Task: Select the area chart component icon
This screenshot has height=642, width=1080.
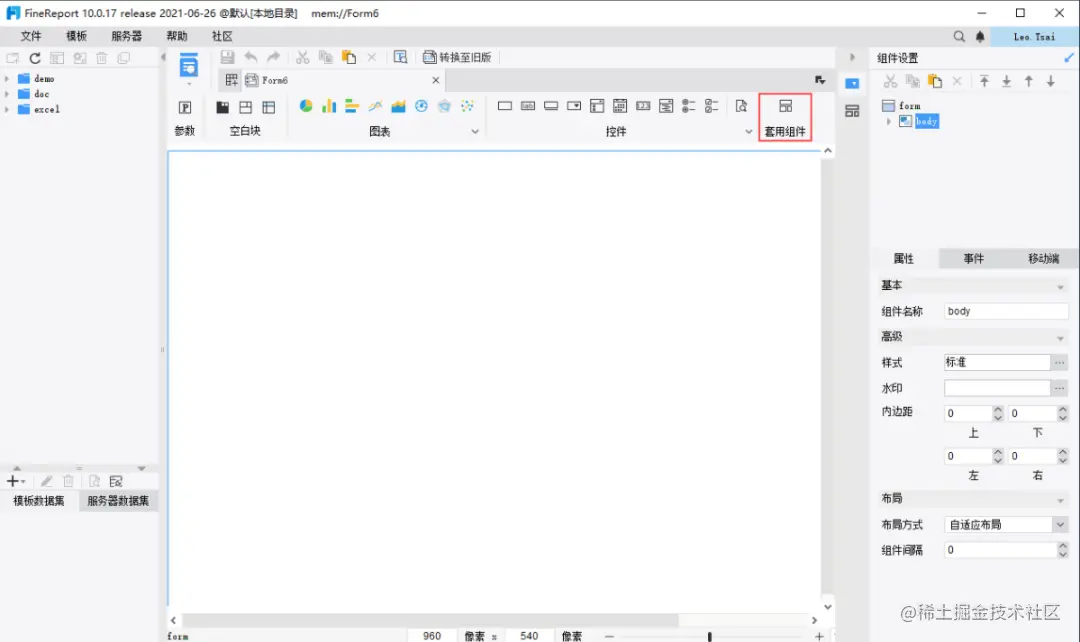Action: [x=398, y=105]
